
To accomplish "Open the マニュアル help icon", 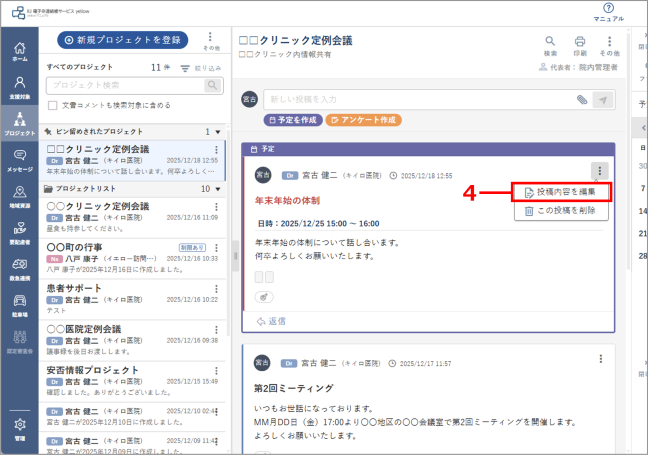I will [608, 12].
